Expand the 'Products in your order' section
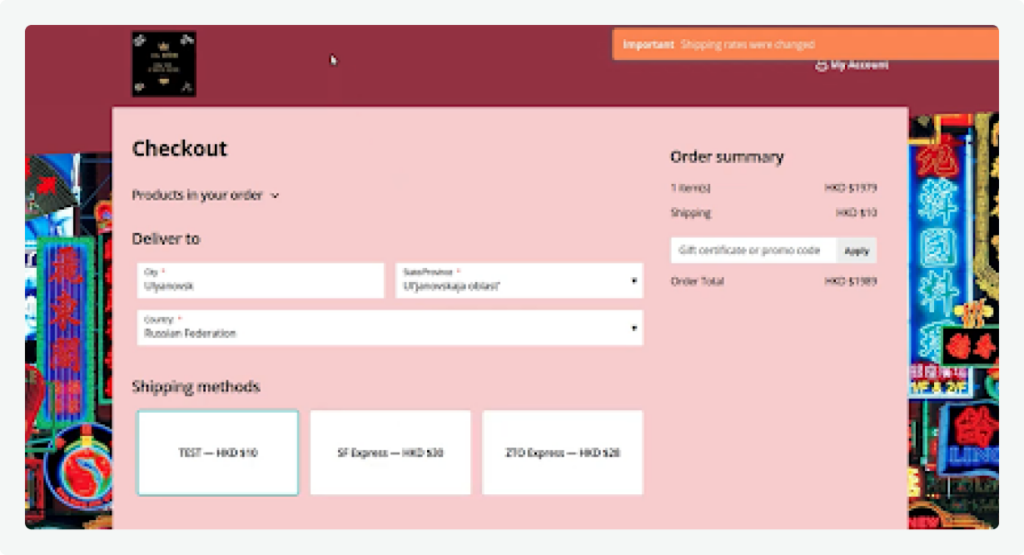This screenshot has height=555, width=1024. click(197, 196)
